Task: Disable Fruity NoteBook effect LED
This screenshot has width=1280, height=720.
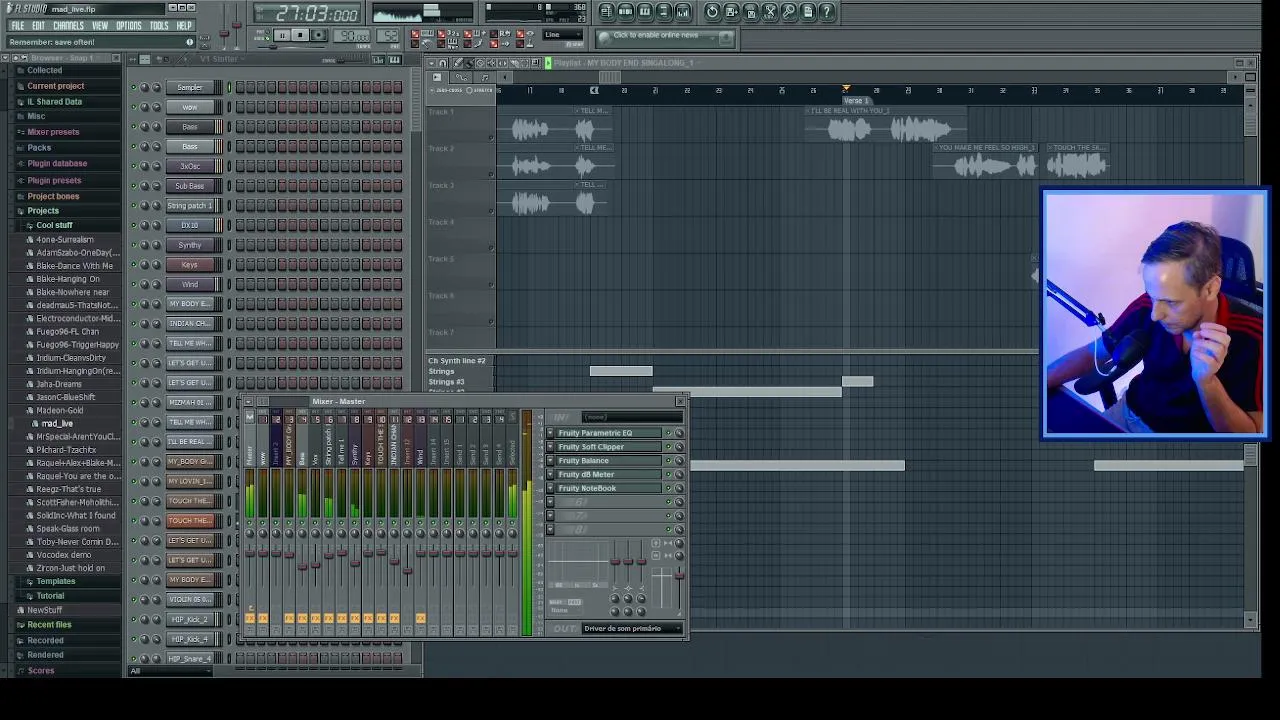Action: pyautogui.click(x=668, y=488)
